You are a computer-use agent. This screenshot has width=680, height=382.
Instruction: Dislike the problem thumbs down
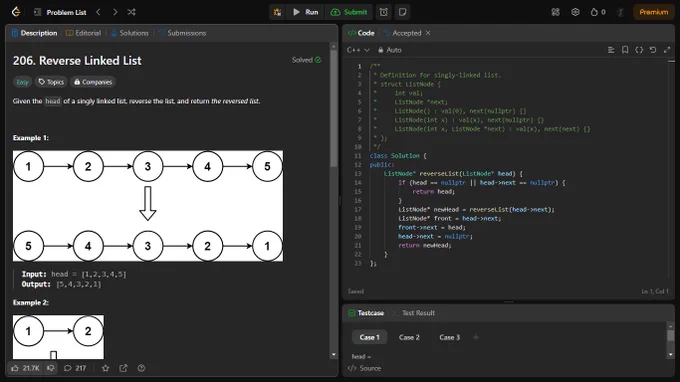[x=51, y=368]
